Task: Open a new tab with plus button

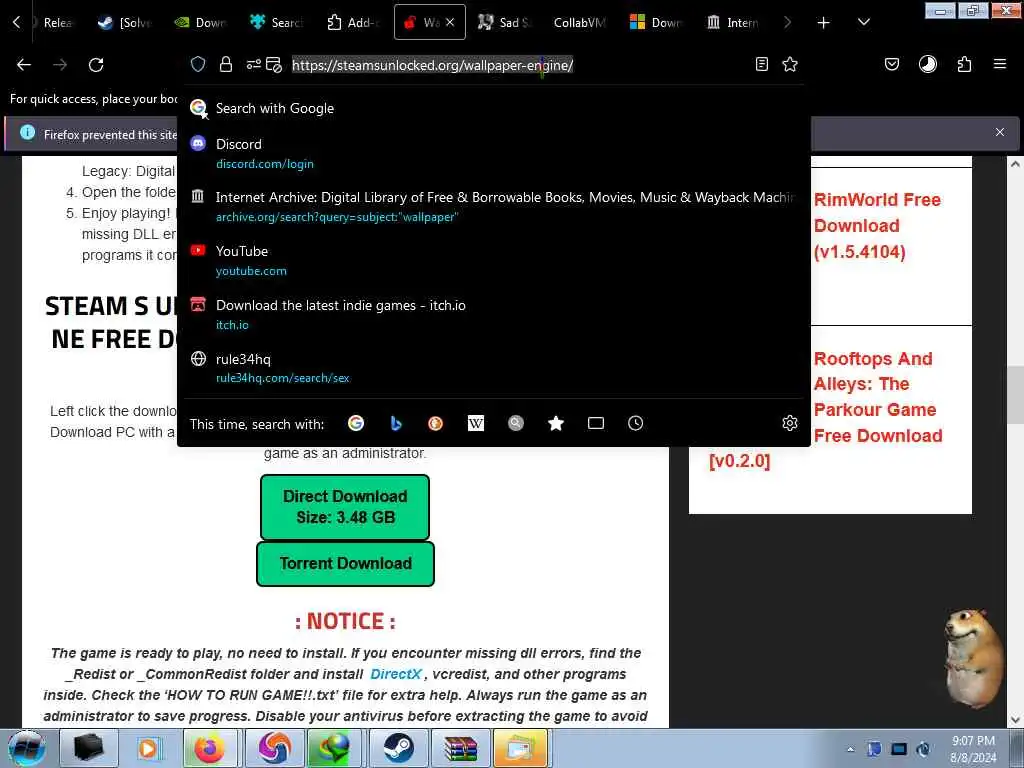Action: pos(824,23)
